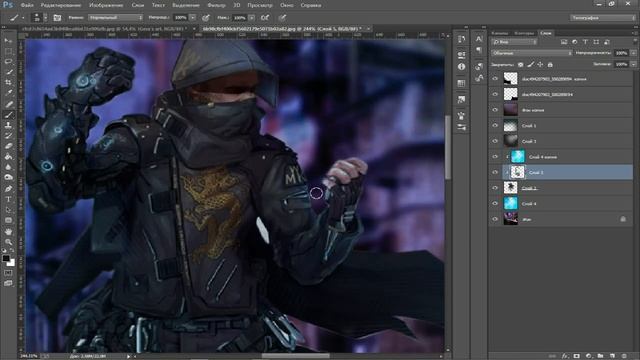Viewport: 640px width, 360px height.
Task: Open the Фильтр menu
Action: tap(216, 5)
